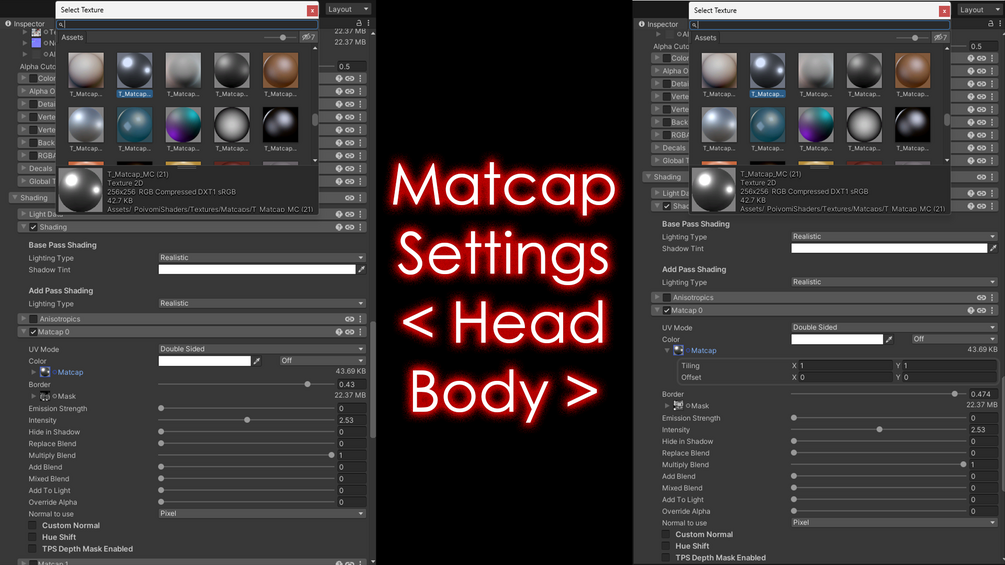The height and width of the screenshot is (565, 1005).
Task: Click Matcap 0 link icon in left Inspector
Action: coord(350,332)
